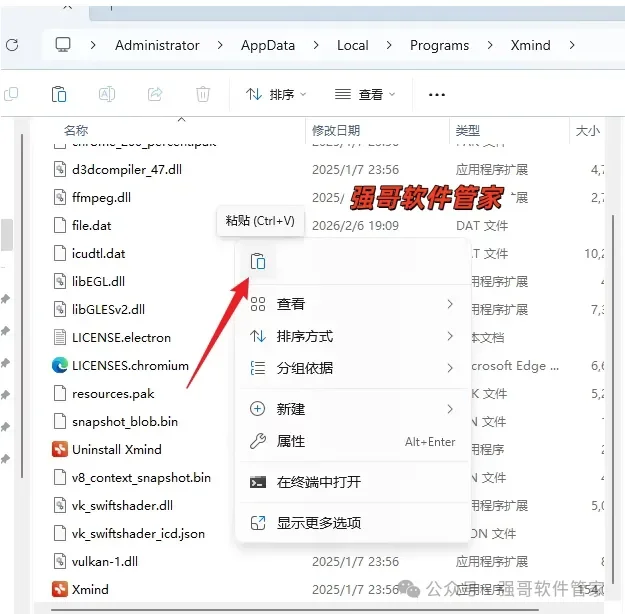Image resolution: width=625 pixels, height=614 pixels.
Task: Sort by 名称 column header
Action: pyautogui.click(x=76, y=130)
